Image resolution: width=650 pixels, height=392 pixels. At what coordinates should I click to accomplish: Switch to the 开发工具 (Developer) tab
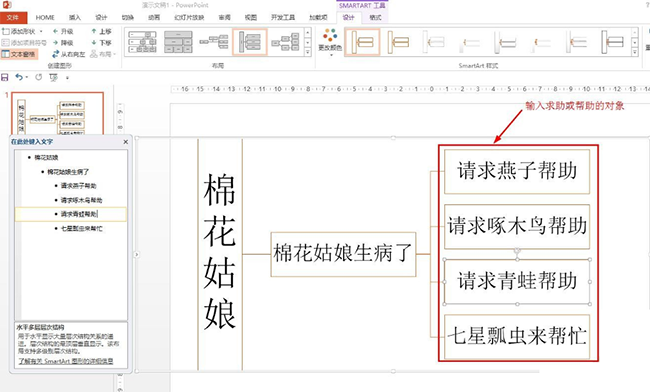(283, 17)
